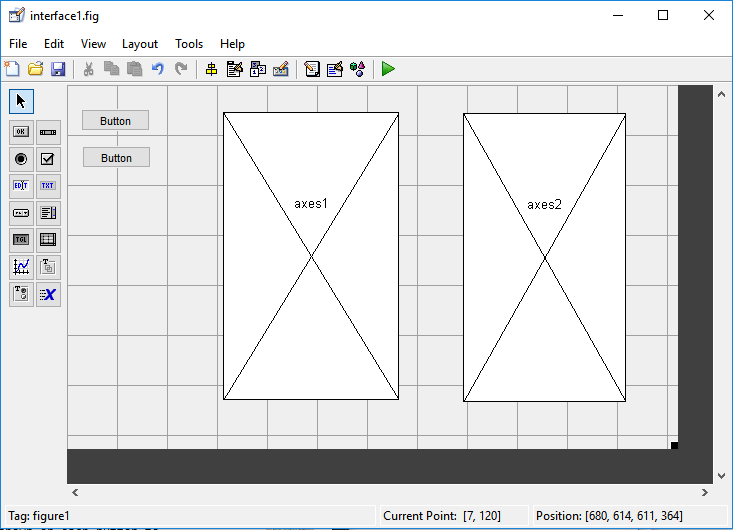Click the horizontal scrollbar left arrow
The width and height of the screenshot is (733, 530).
[x=75, y=492]
